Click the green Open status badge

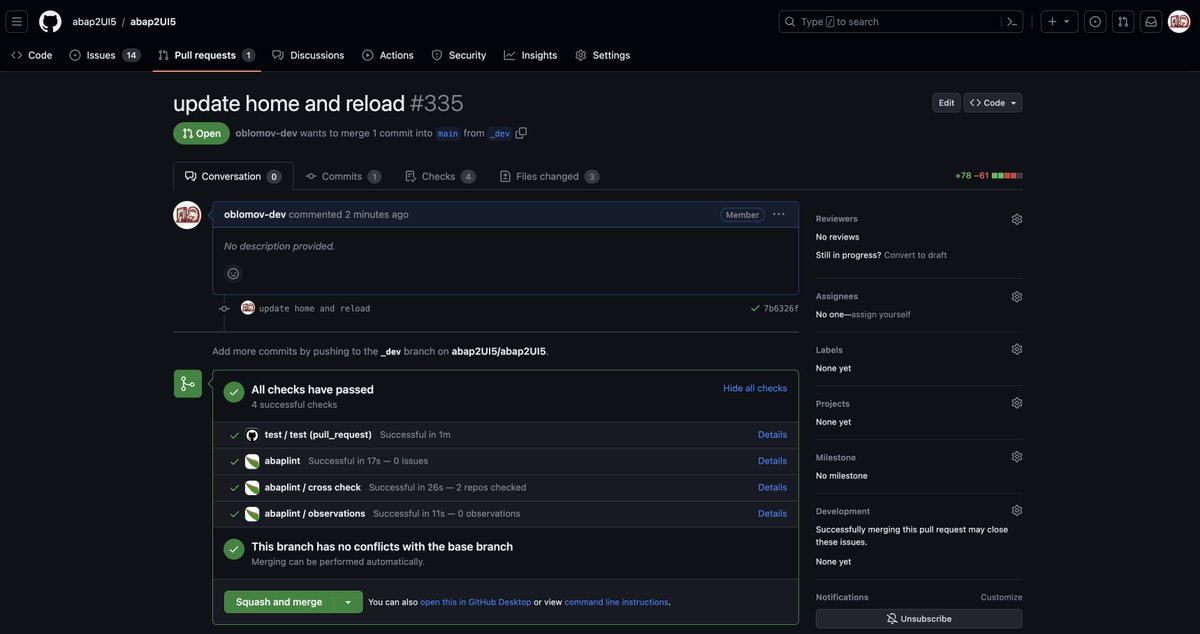(x=201, y=133)
